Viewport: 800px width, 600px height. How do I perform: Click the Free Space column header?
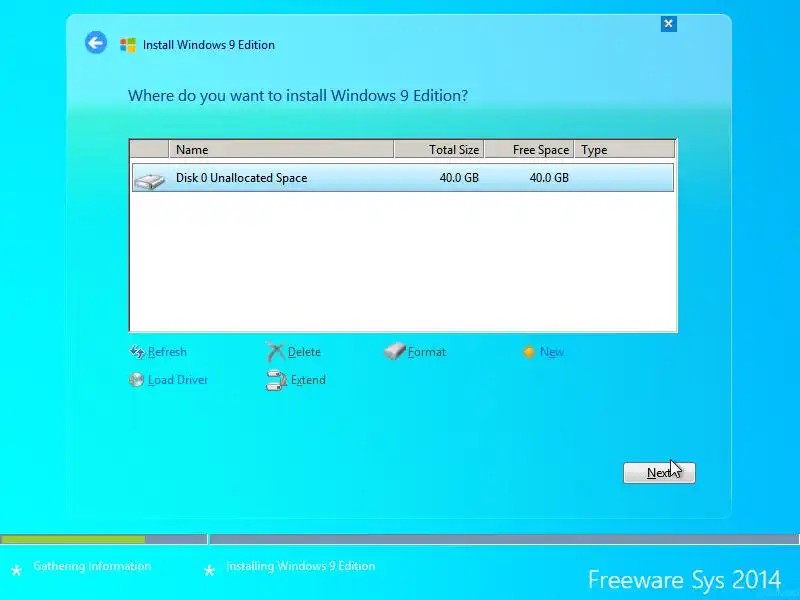click(x=529, y=149)
